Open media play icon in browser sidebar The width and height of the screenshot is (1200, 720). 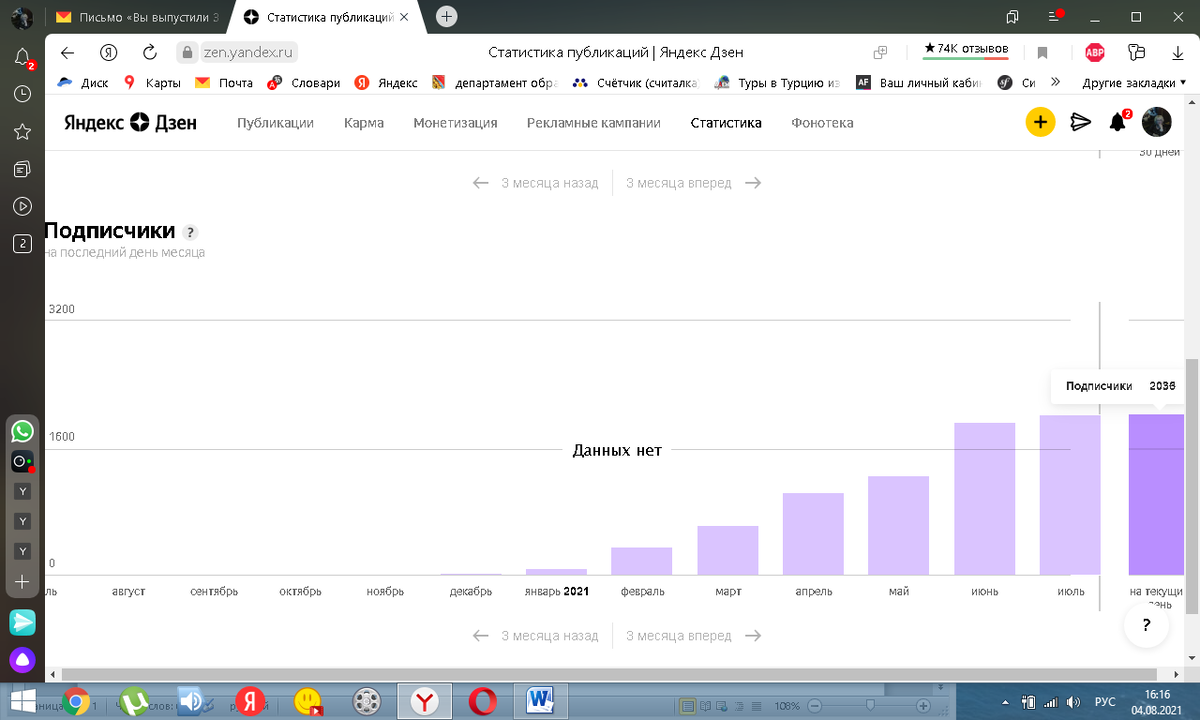pyautogui.click(x=22, y=206)
